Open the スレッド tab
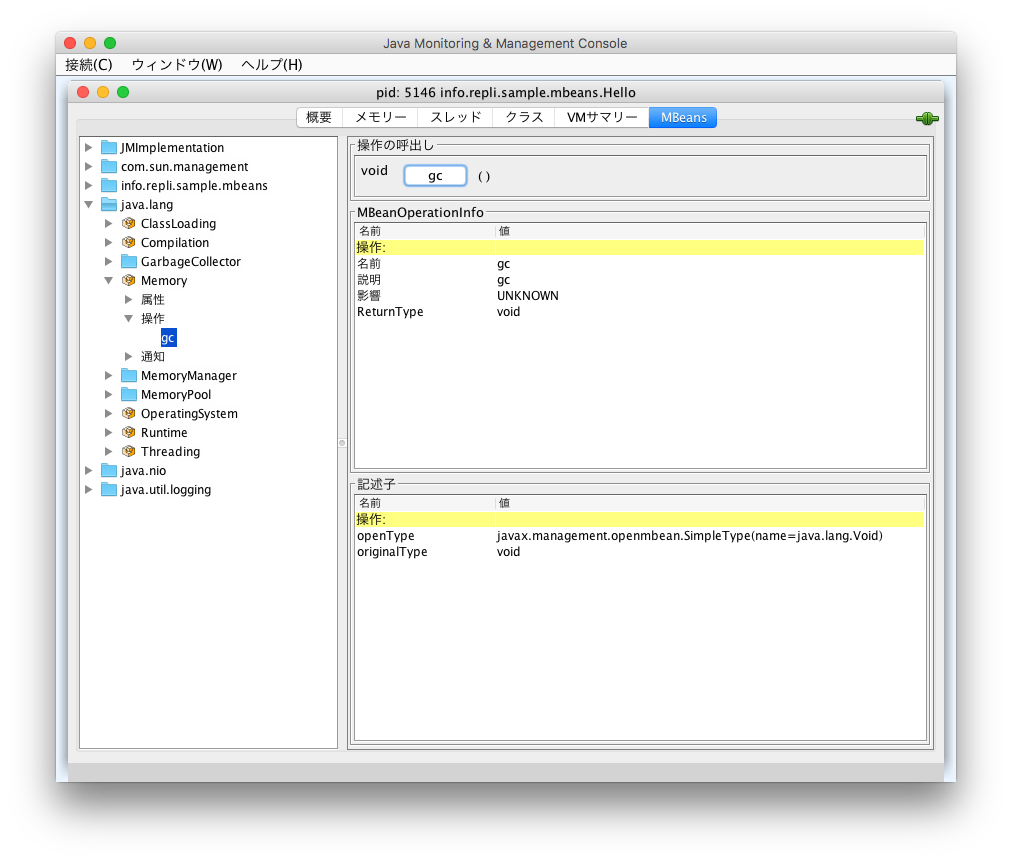The width and height of the screenshot is (1012, 862). [455, 117]
